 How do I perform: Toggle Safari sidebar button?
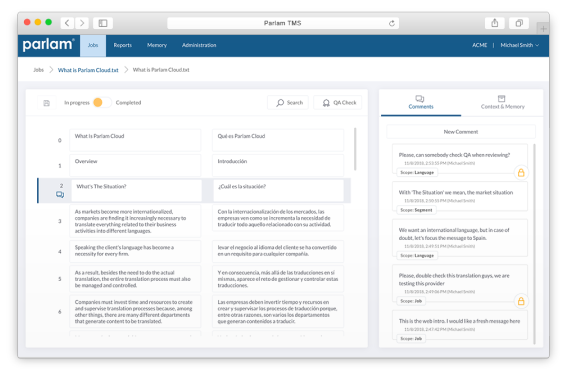coord(103,23)
